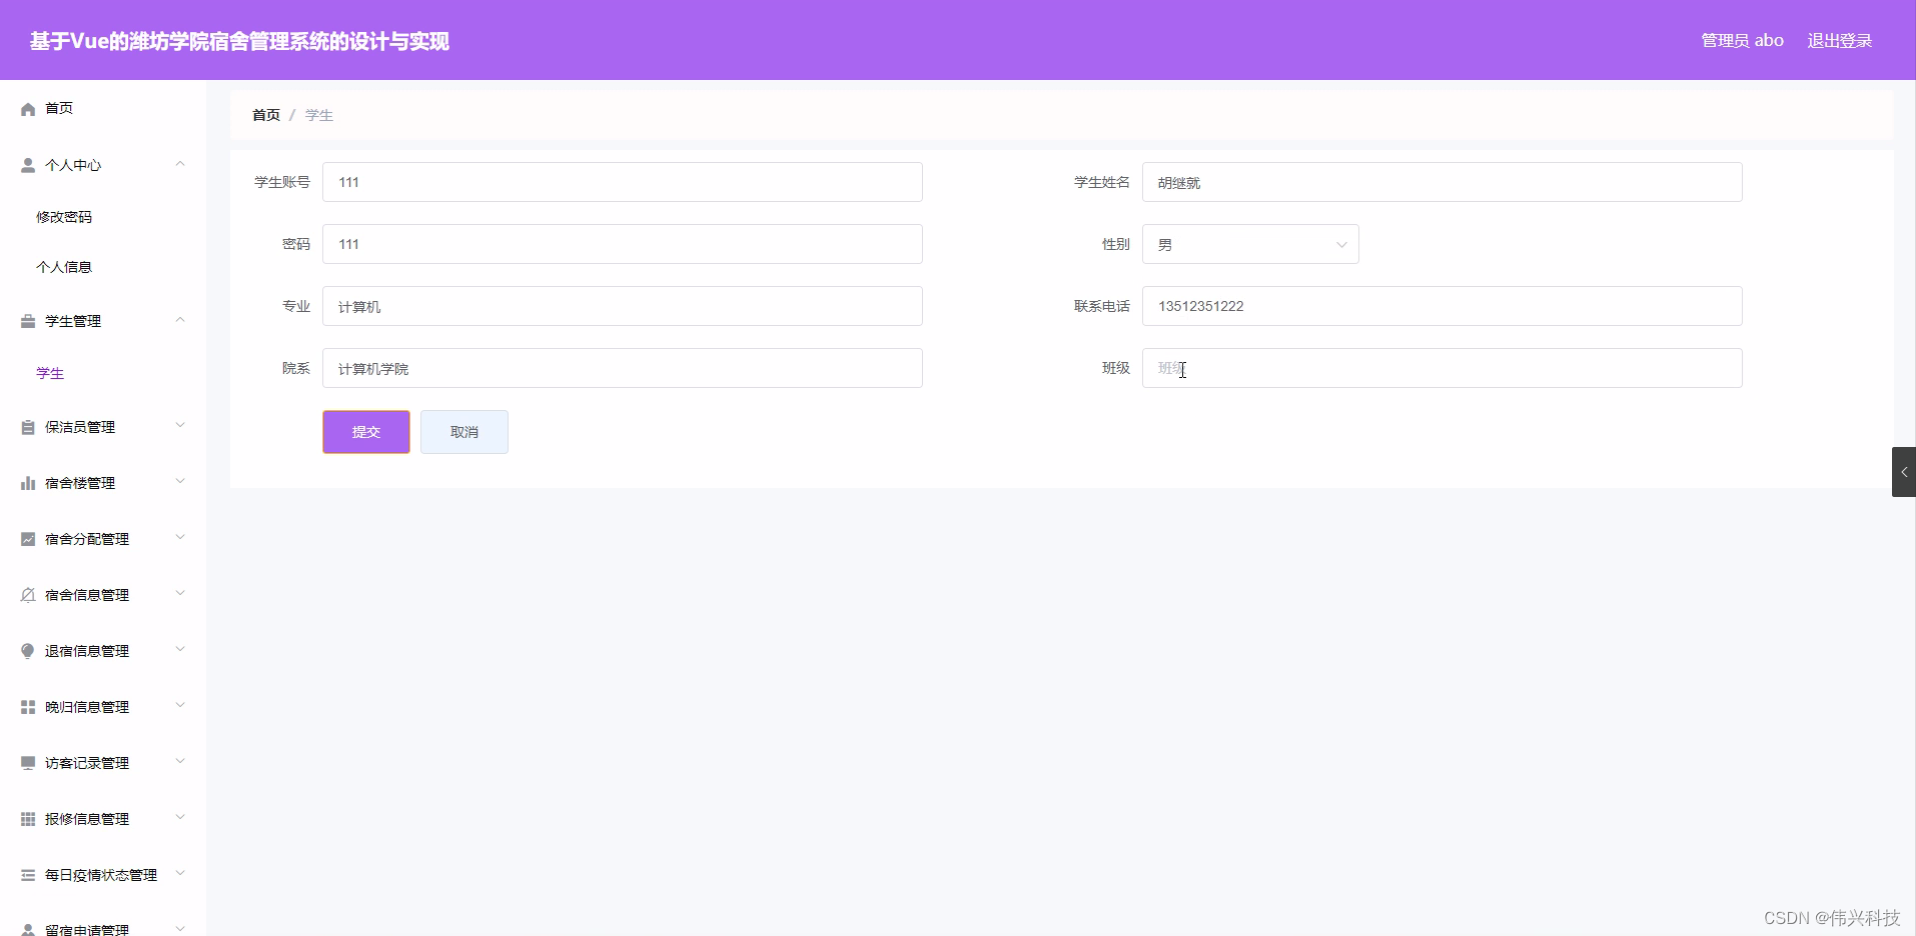Select the 访客记录管理 chat icon

click(27, 762)
